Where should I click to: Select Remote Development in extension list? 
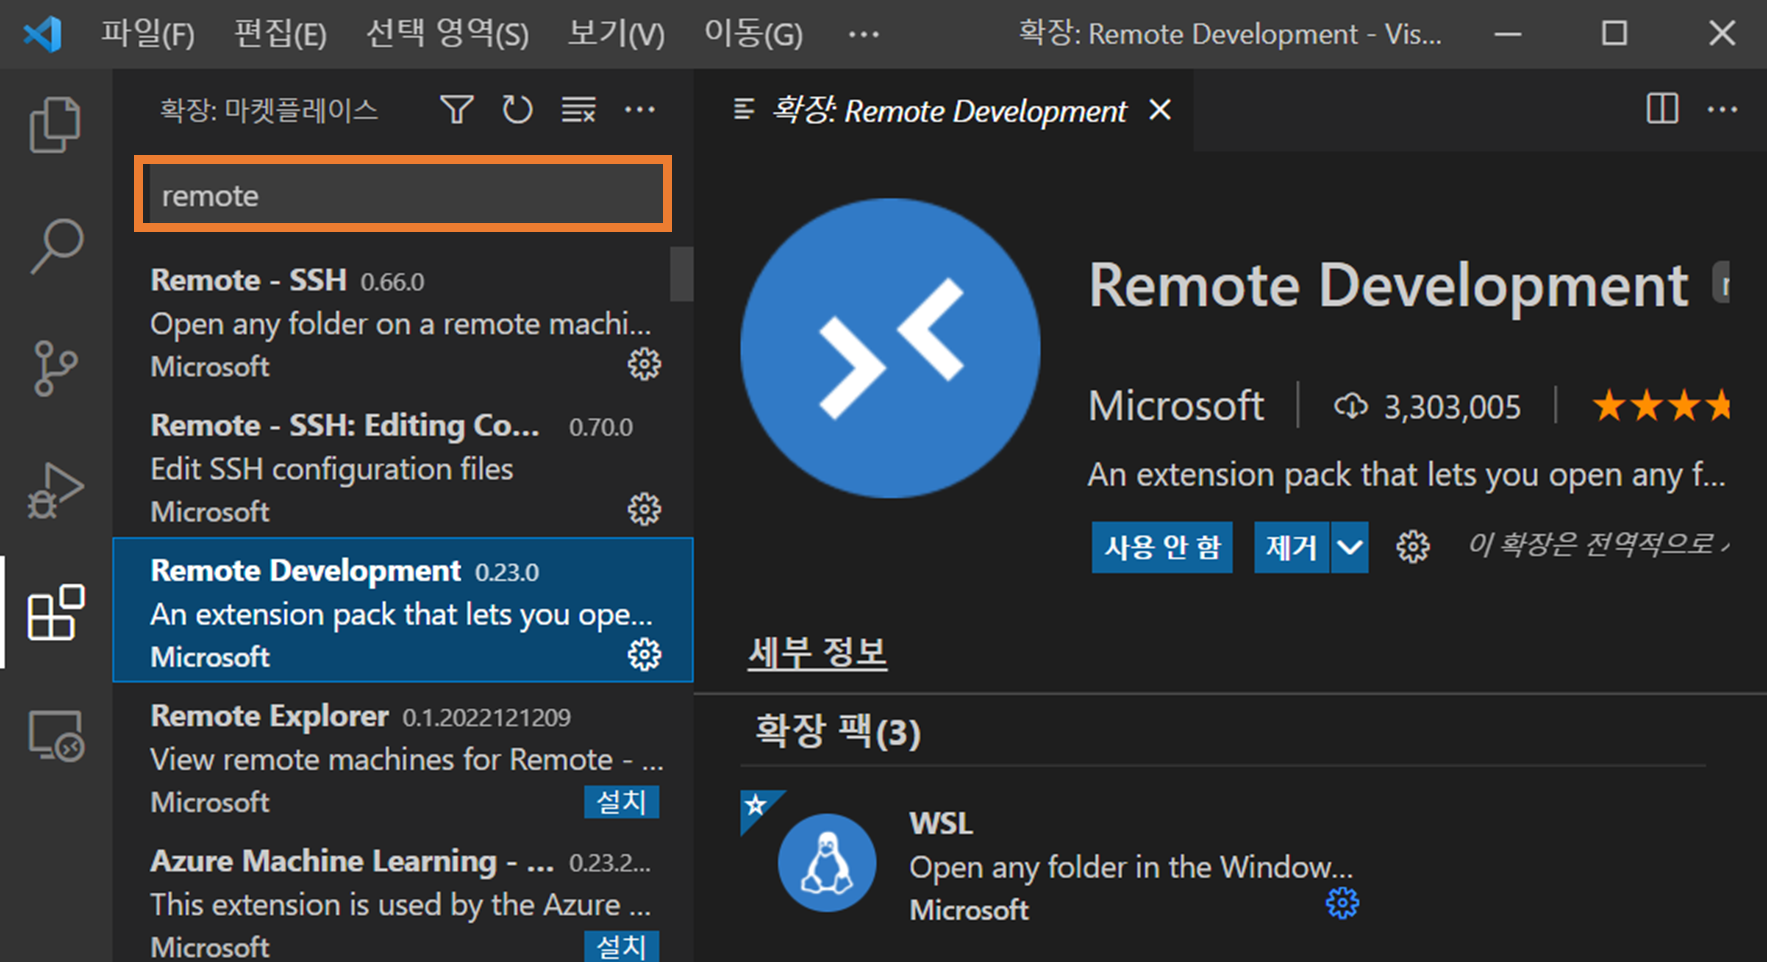402,610
